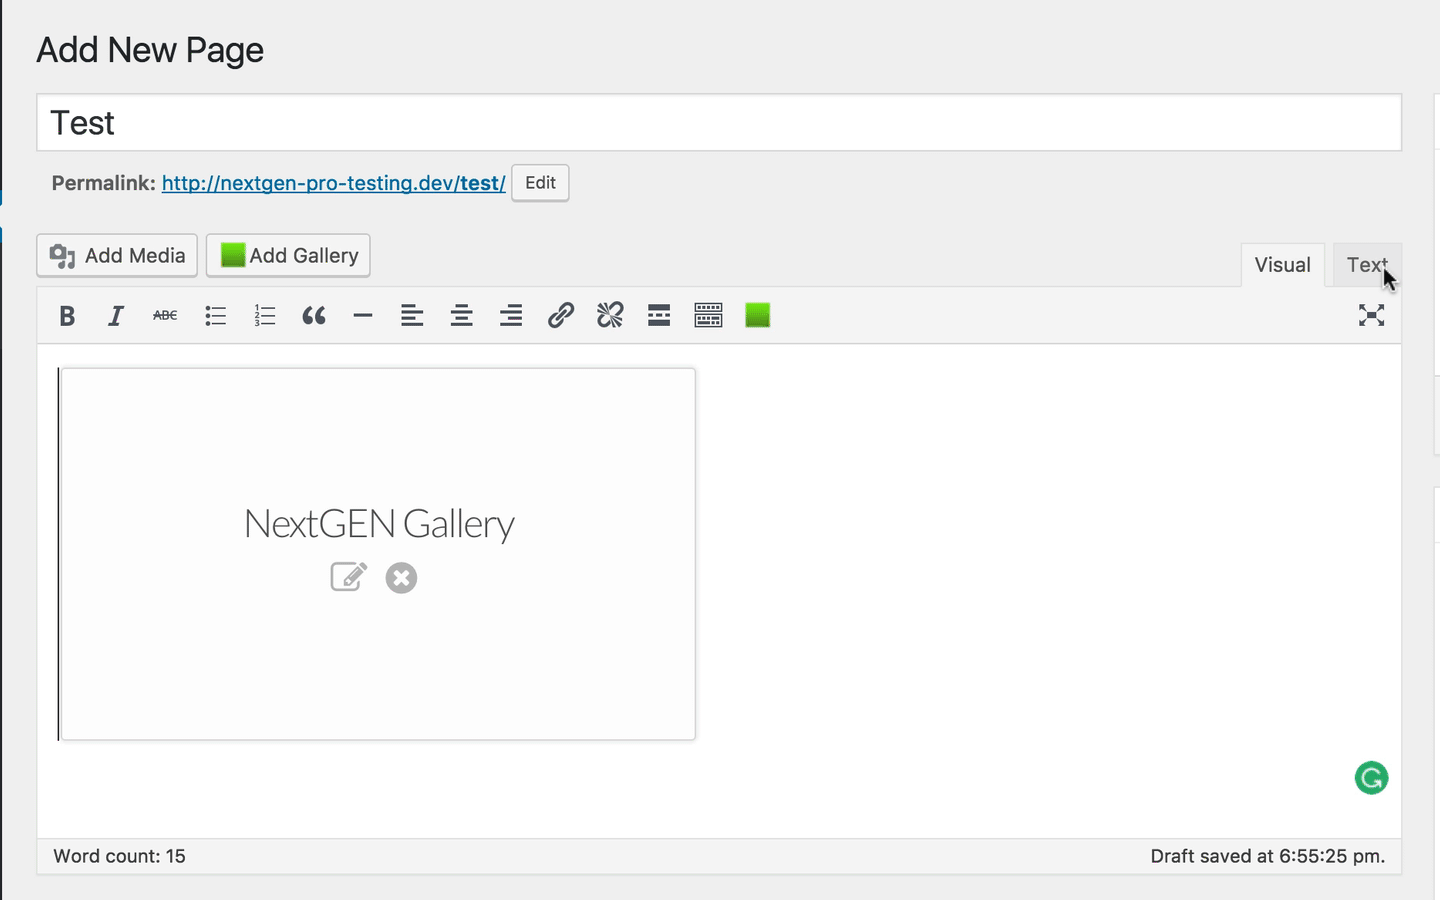Remove link with unlink icon
The image size is (1440, 900).
(610, 316)
